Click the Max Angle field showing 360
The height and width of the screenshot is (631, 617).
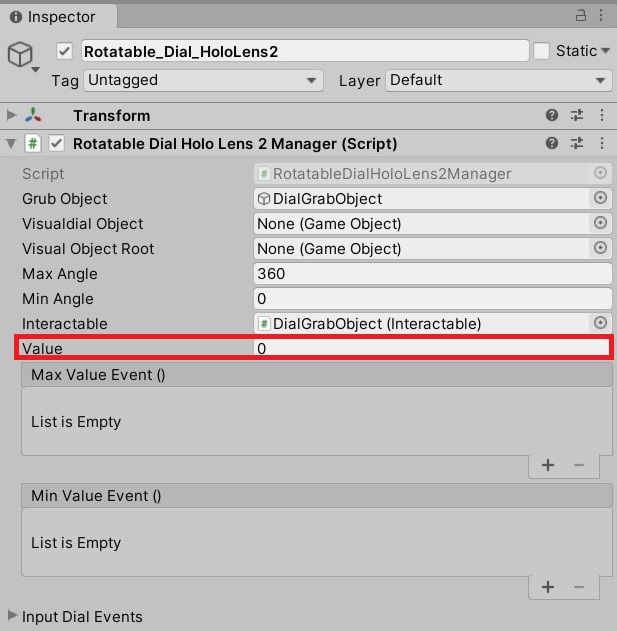pos(433,274)
